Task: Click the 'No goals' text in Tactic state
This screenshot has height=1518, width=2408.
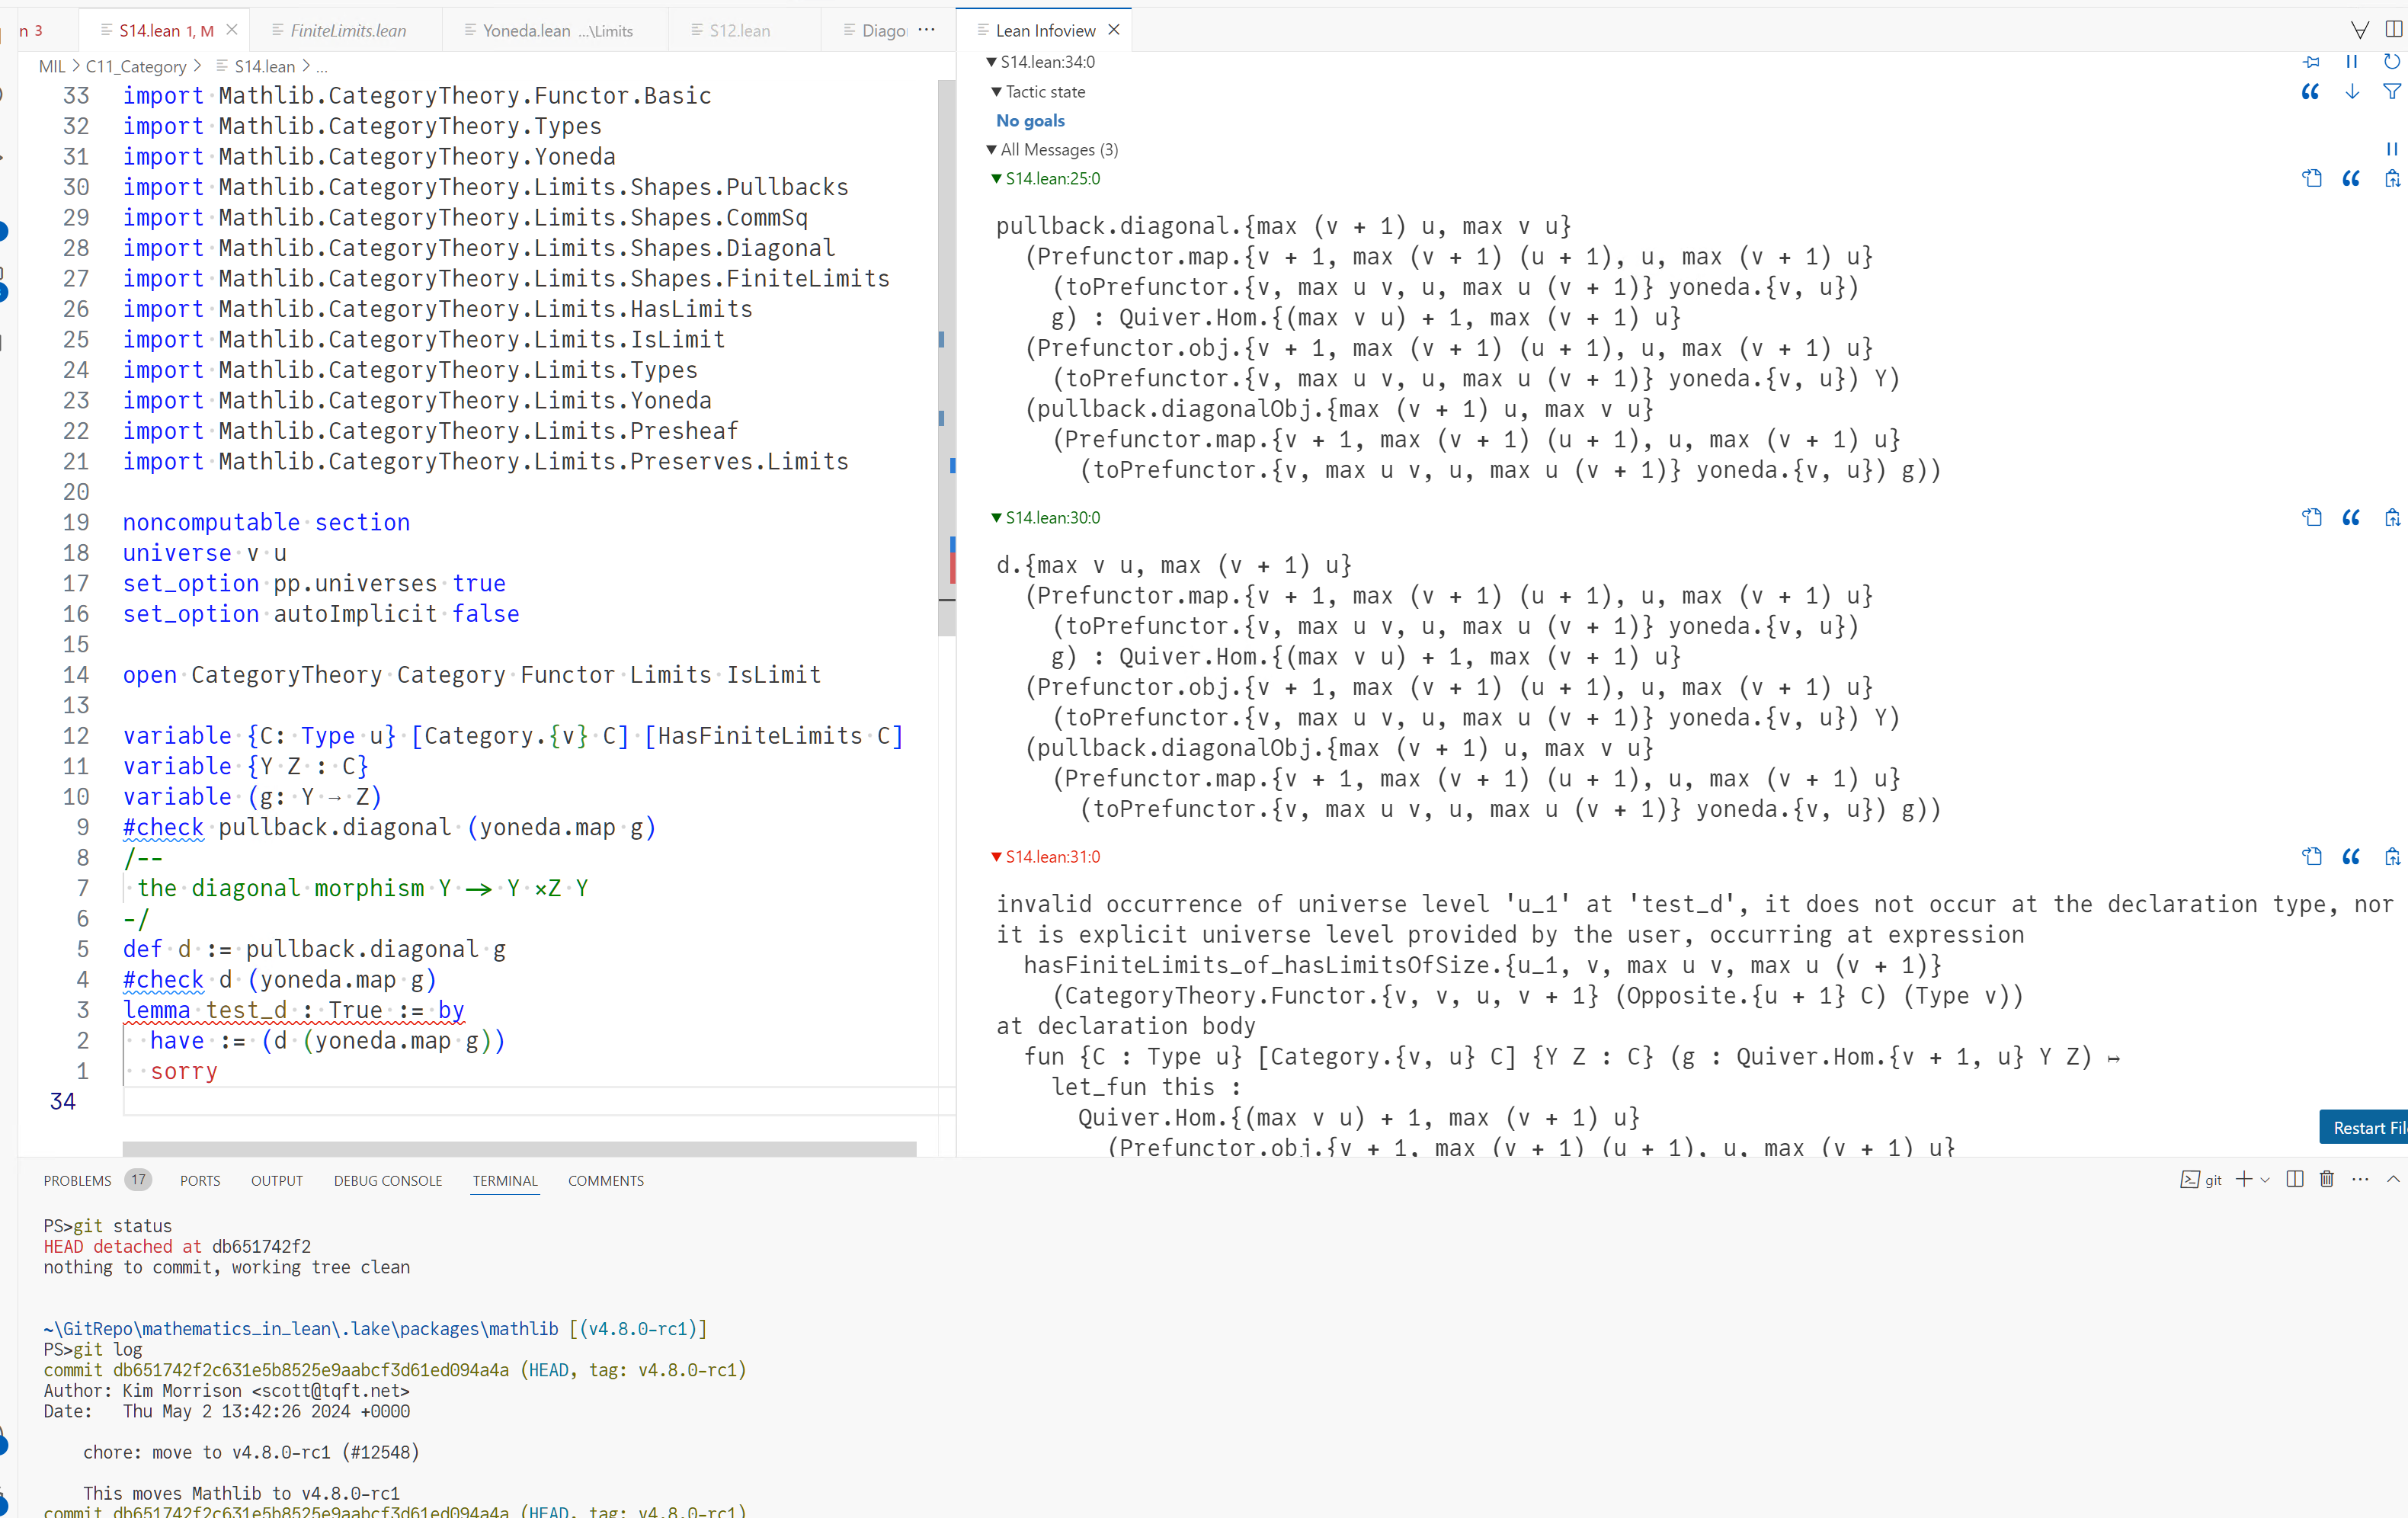Action: 1030,121
